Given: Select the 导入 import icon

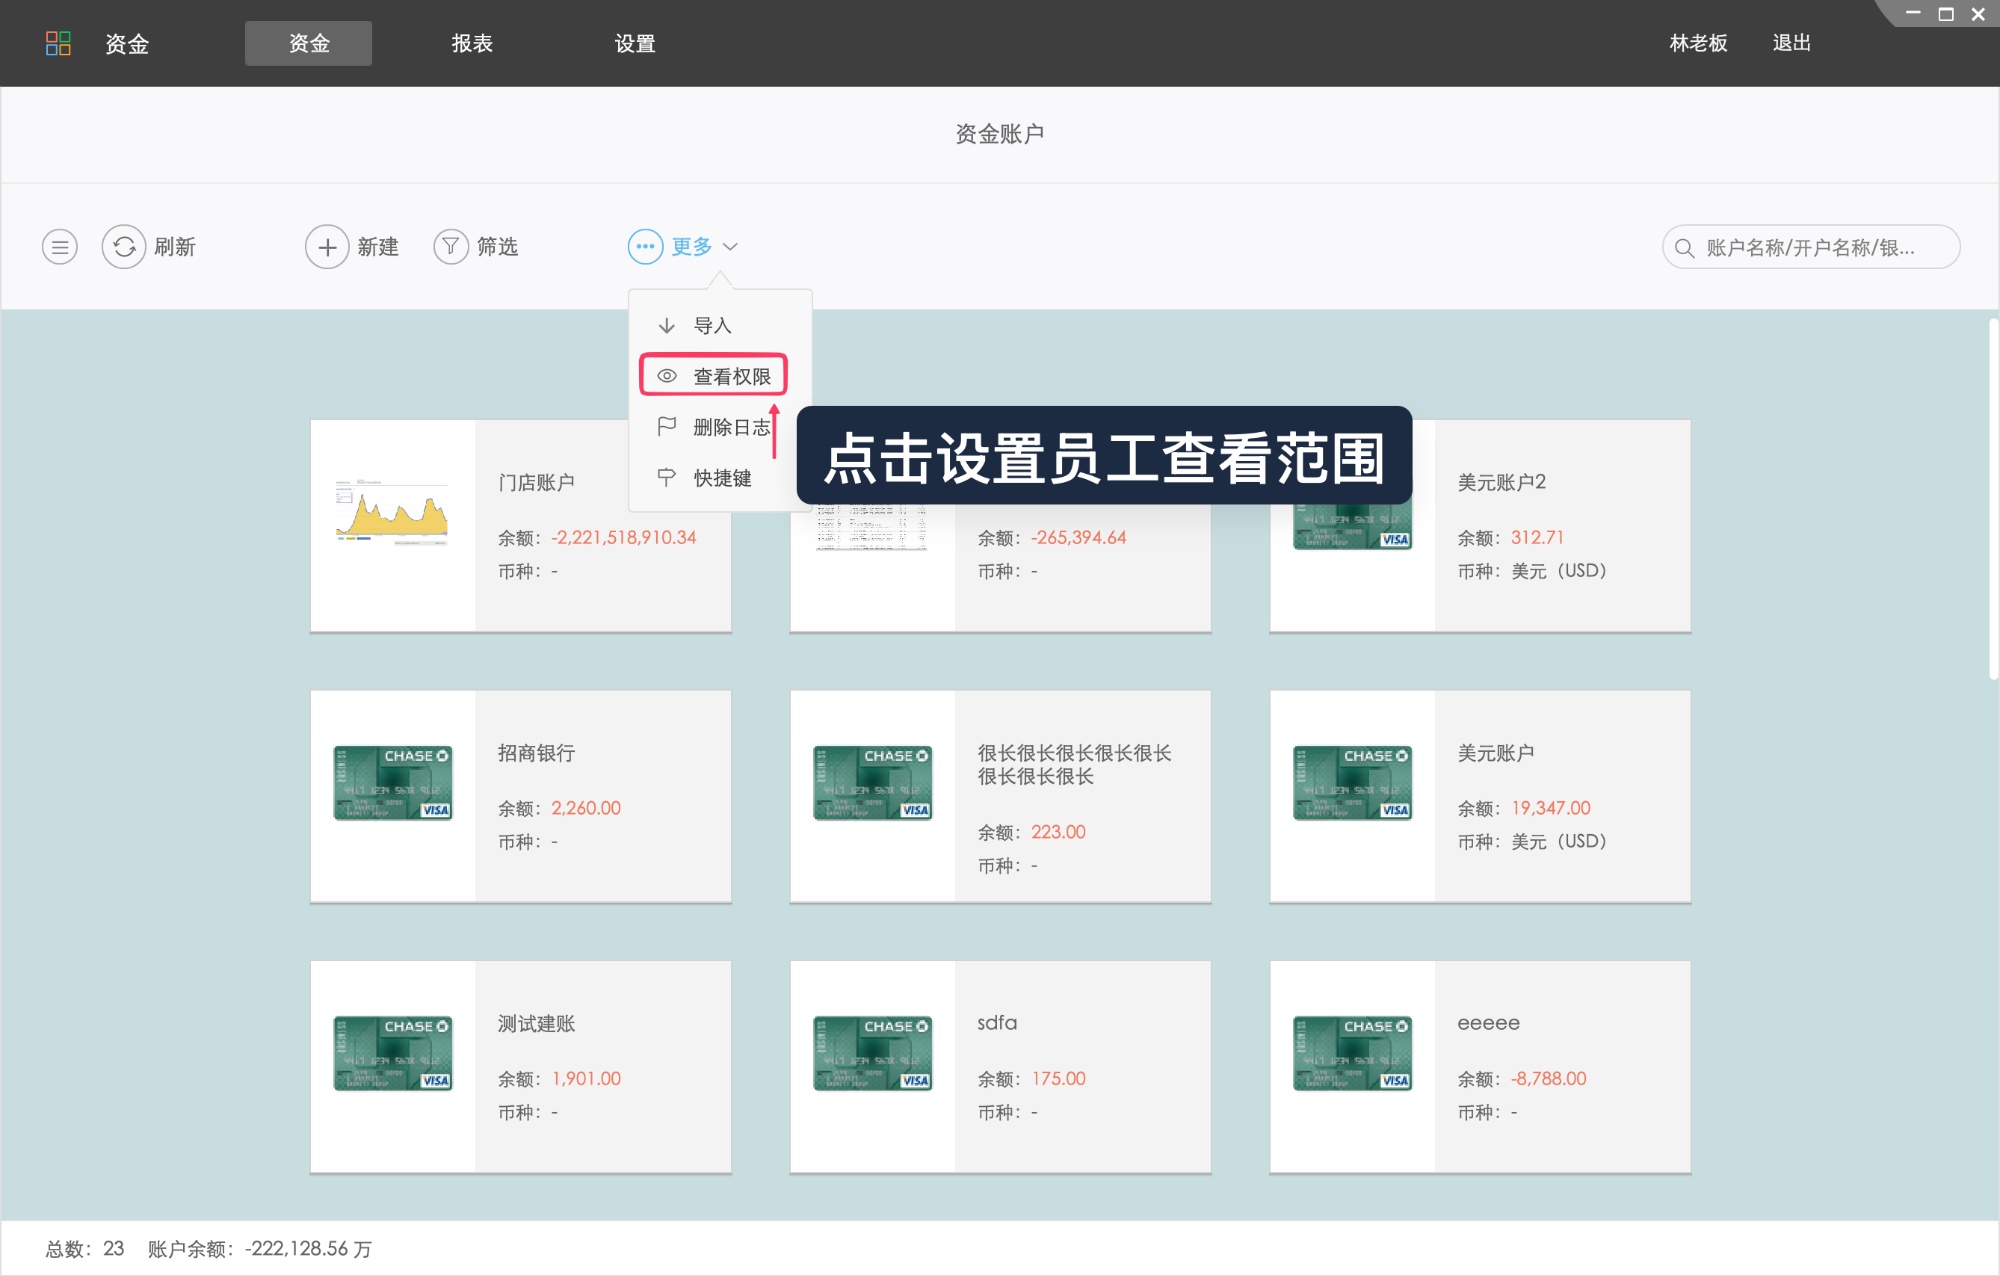Looking at the screenshot, I should 666,324.
